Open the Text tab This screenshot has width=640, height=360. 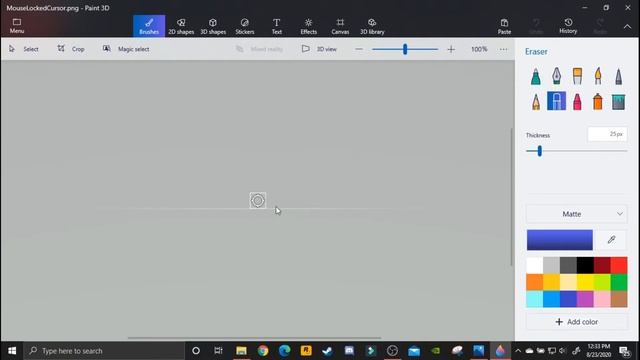276,26
